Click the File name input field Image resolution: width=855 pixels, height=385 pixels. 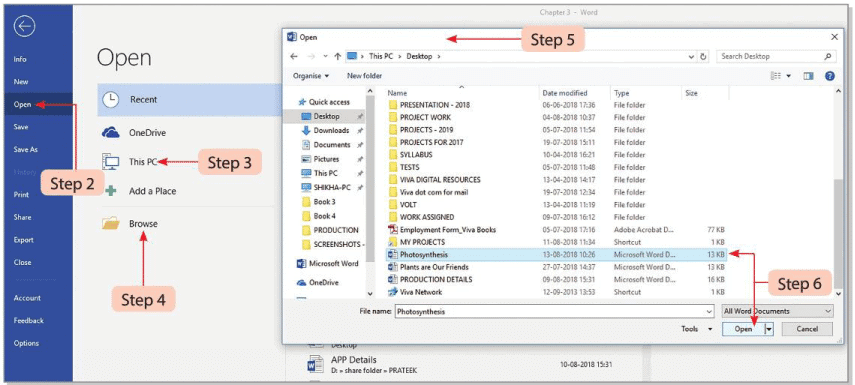point(554,311)
